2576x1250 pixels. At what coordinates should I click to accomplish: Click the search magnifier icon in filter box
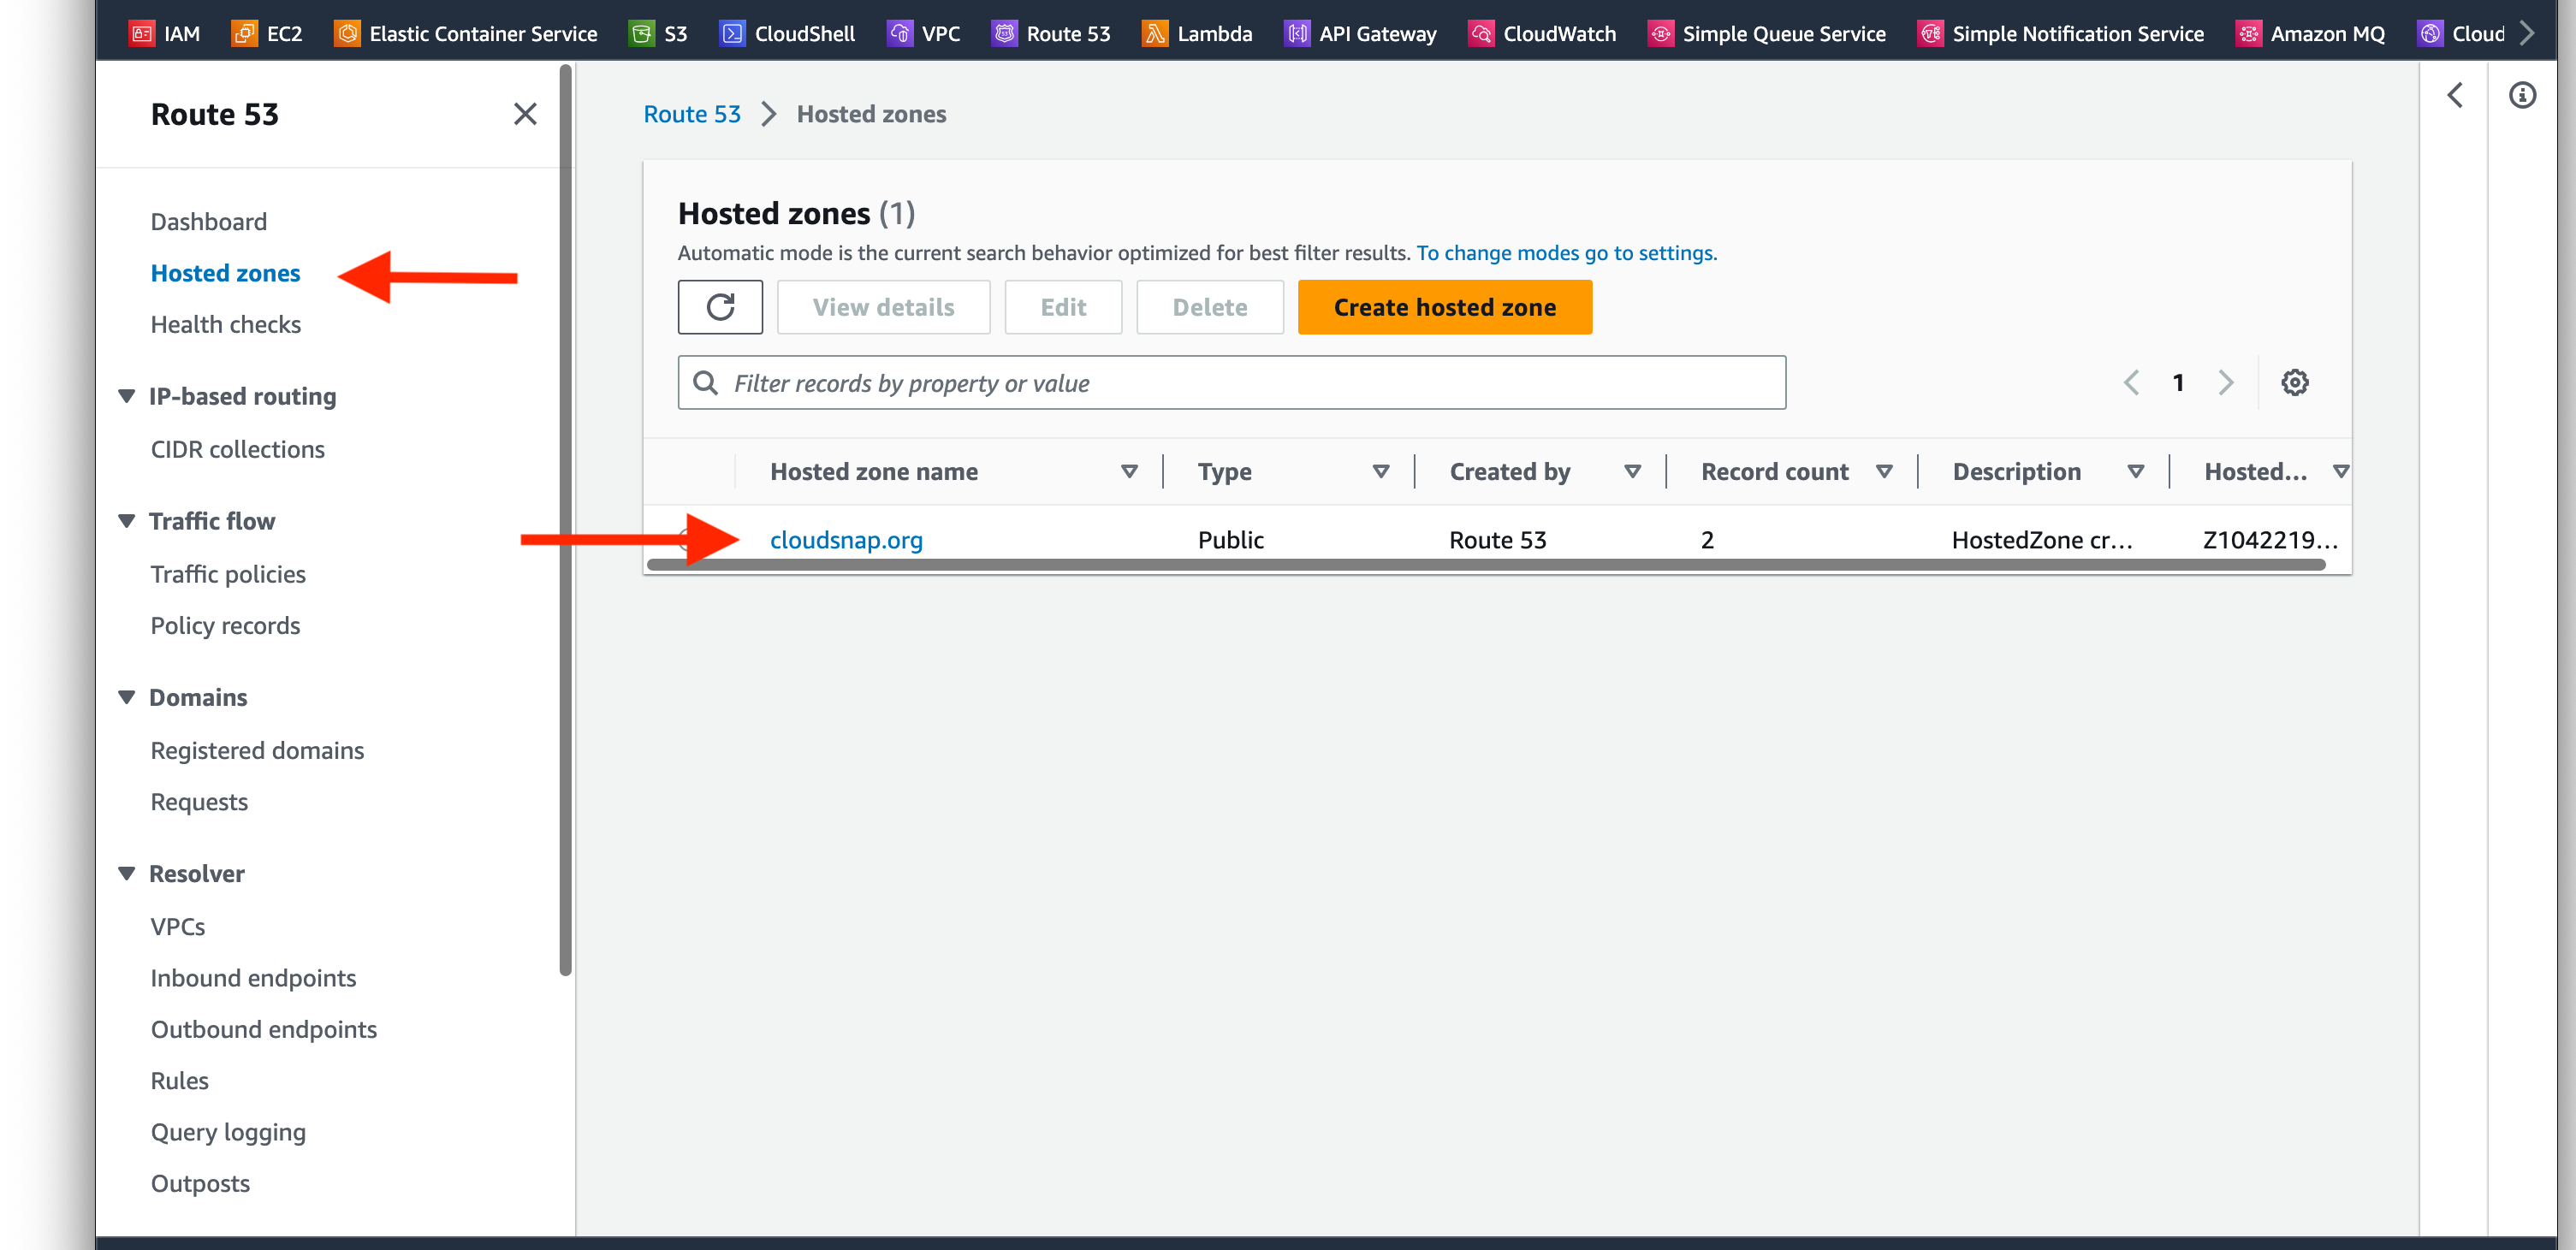[x=705, y=383]
